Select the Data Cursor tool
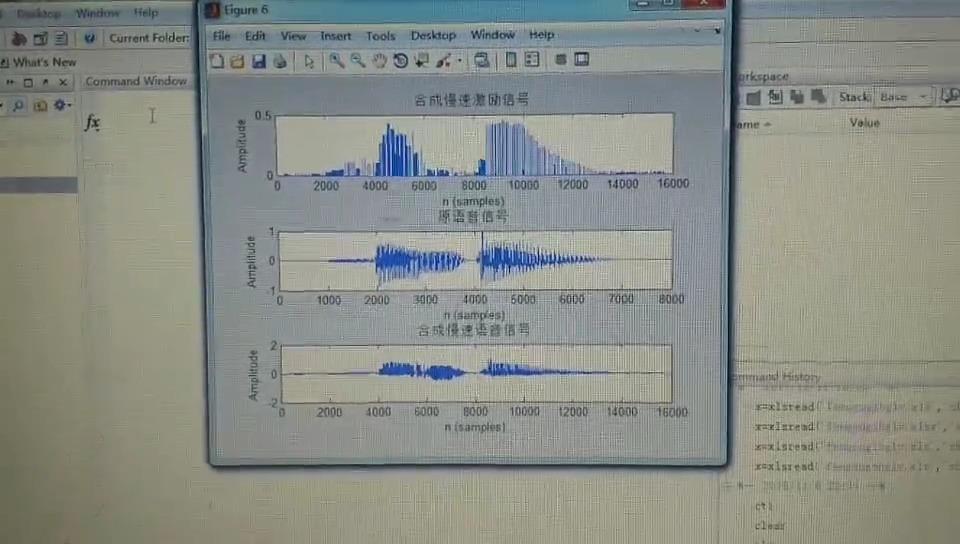Image resolution: width=960 pixels, height=544 pixels. coord(422,61)
